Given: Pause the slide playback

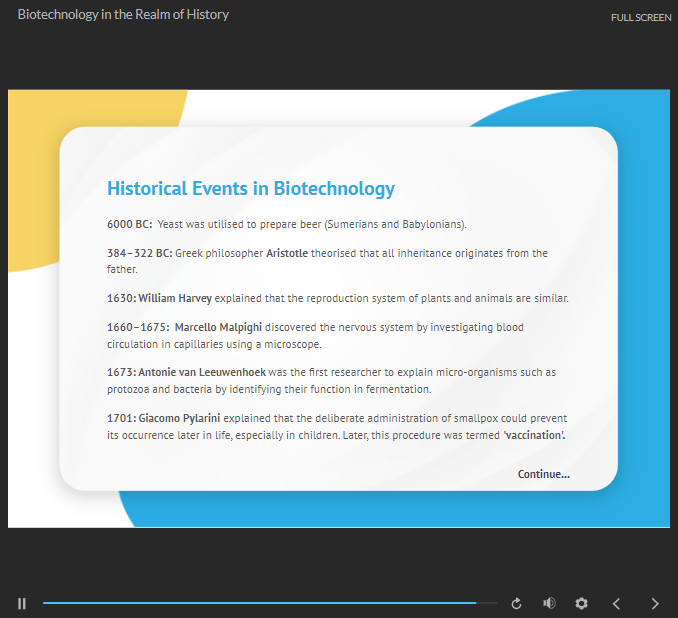Looking at the screenshot, I should (x=22, y=603).
